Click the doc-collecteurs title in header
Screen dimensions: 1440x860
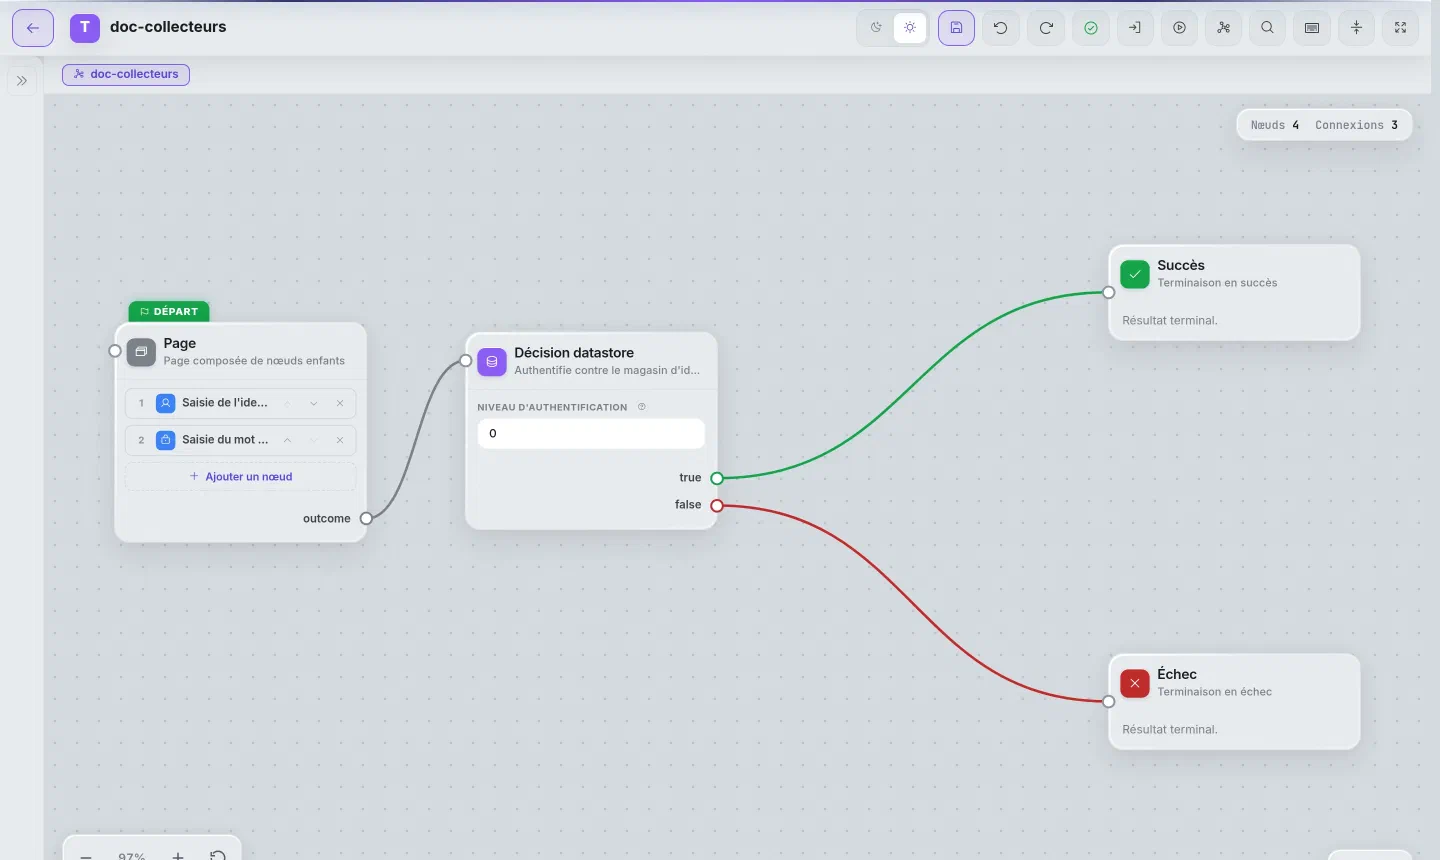click(x=168, y=27)
